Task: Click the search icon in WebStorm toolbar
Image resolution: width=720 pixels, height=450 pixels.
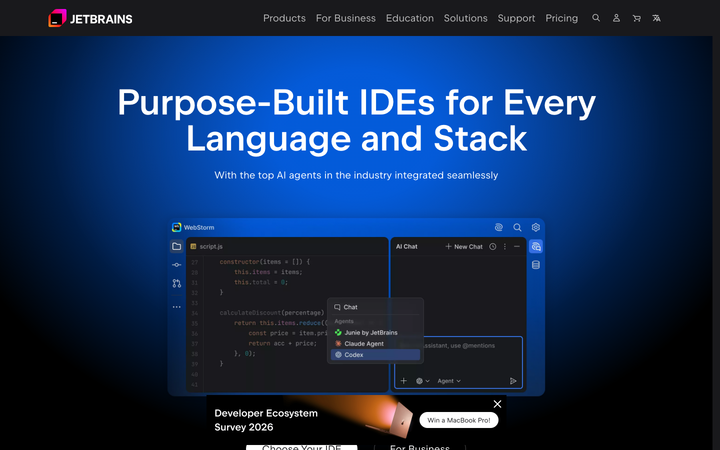Action: [518, 227]
